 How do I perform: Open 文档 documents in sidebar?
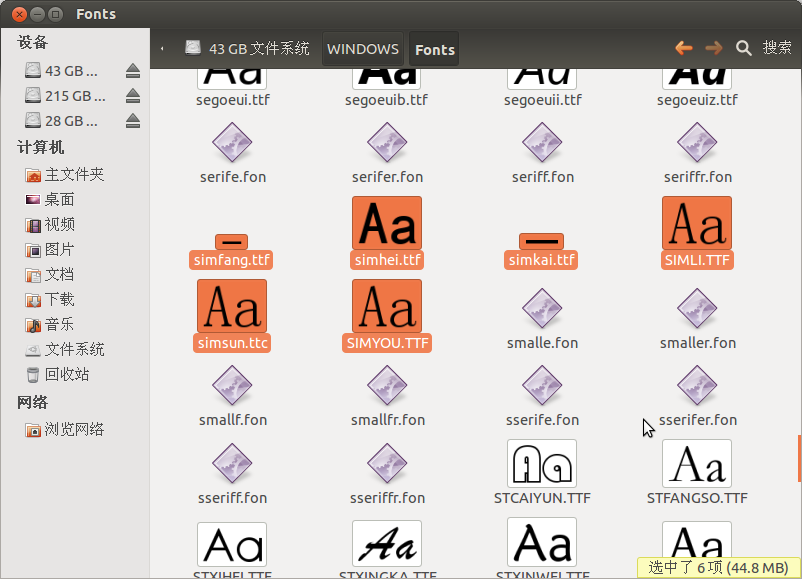(x=50, y=275)
